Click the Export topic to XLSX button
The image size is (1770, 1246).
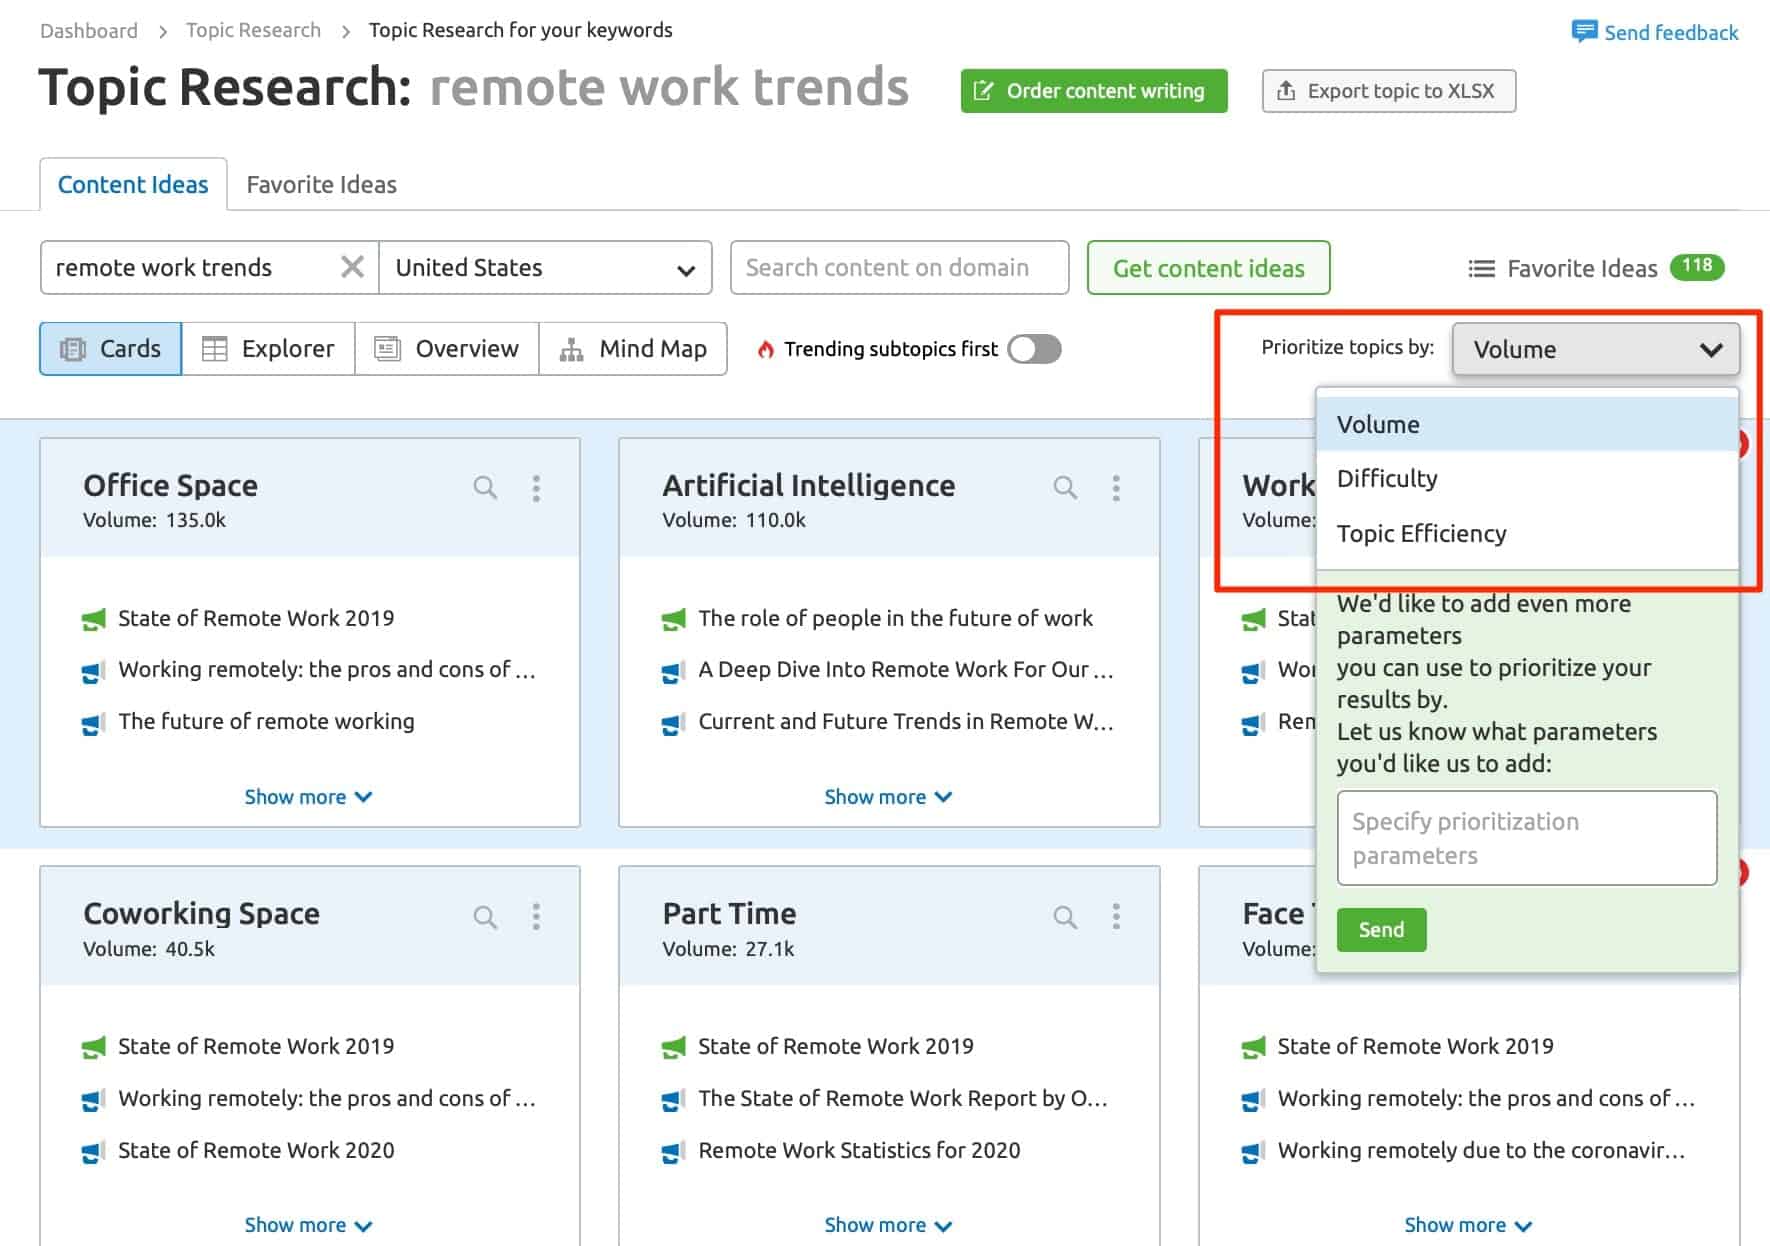[x=1388, y=90]
